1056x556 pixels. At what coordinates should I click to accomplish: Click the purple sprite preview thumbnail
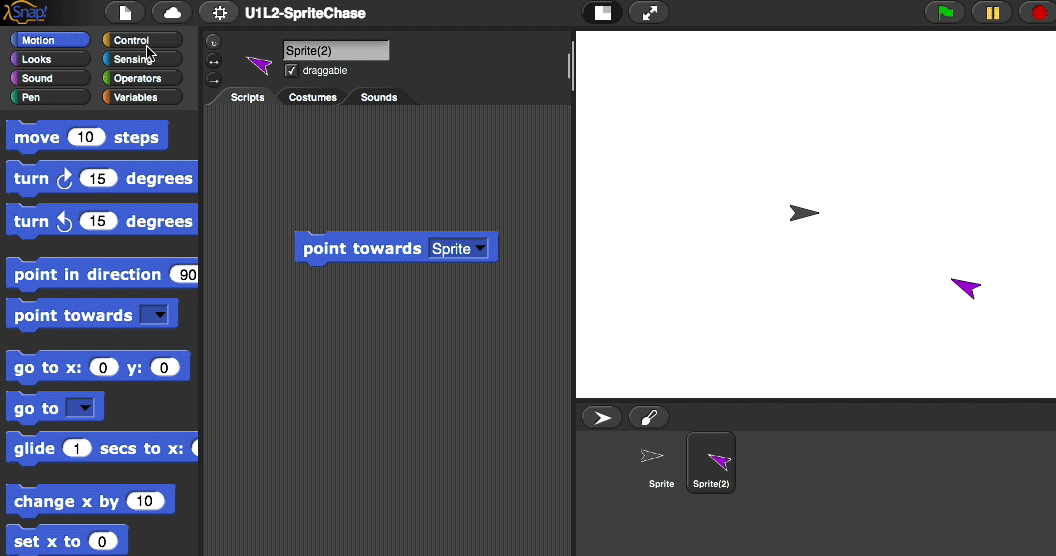pos(259,65)
